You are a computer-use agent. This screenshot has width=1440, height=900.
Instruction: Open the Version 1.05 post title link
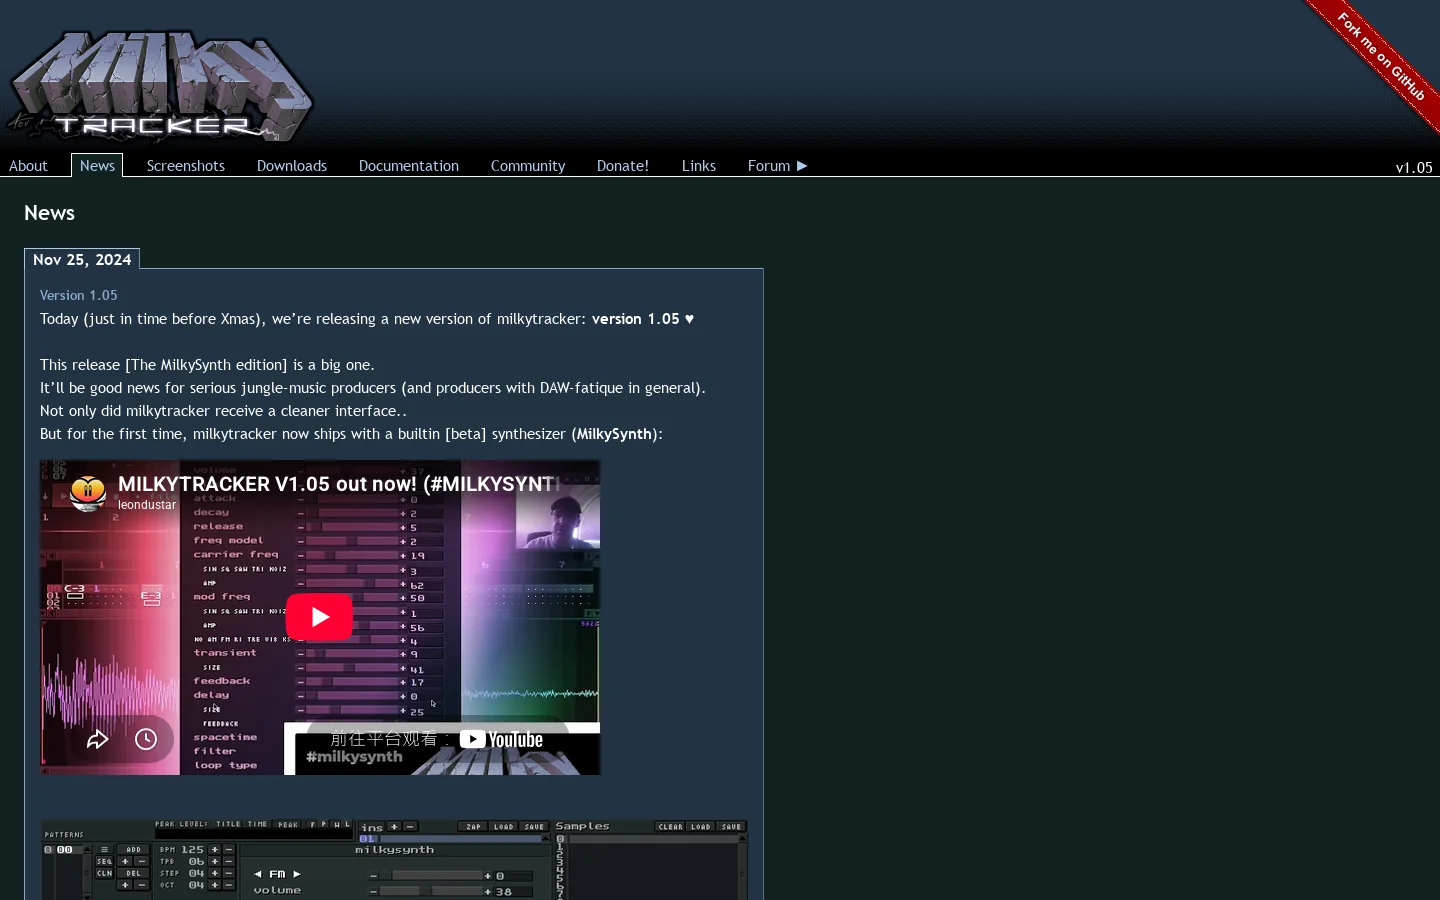point(79,295)
